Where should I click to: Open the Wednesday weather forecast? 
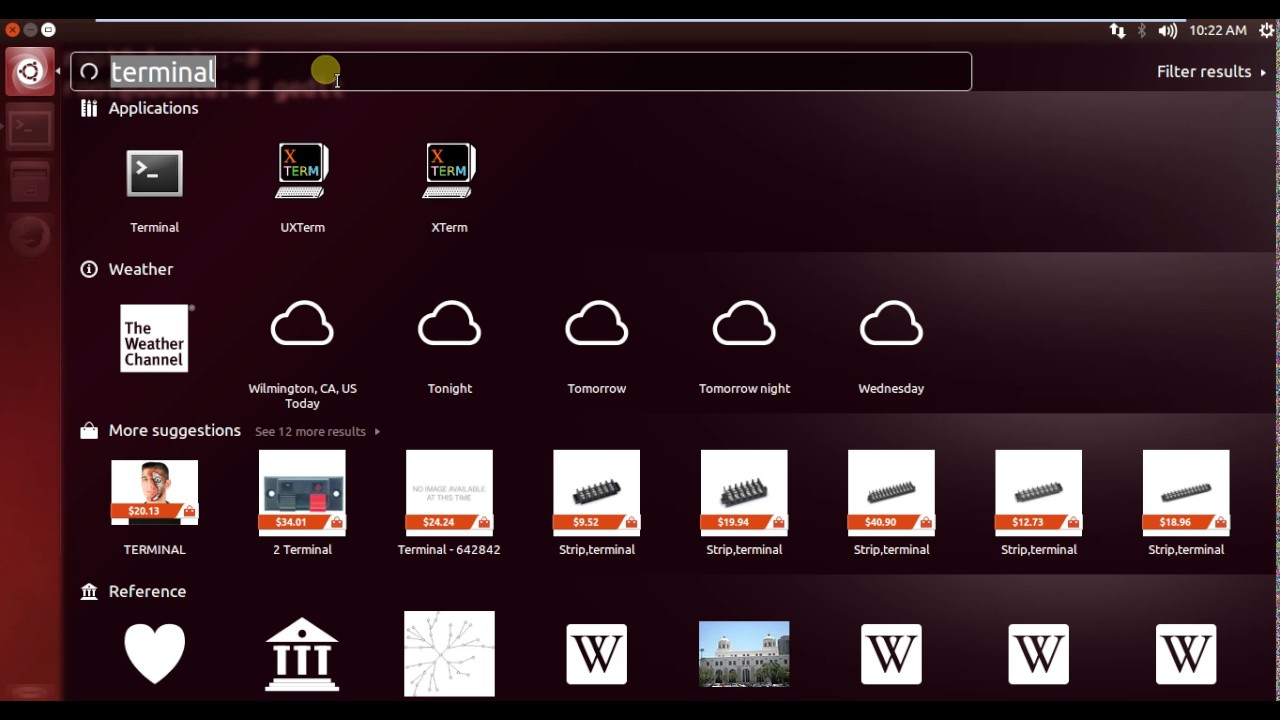click(891, 324)
